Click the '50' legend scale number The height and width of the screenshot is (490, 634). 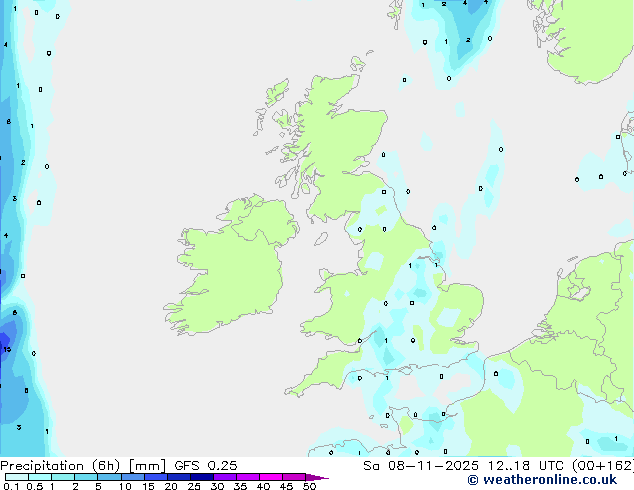coord(309,486)
